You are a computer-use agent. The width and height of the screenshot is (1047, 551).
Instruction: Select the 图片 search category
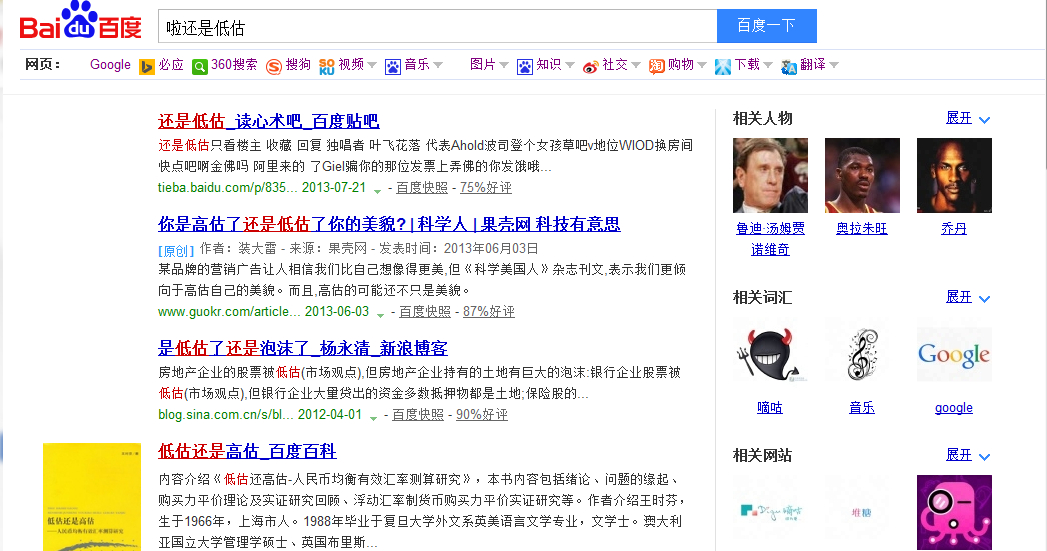pyautogui.click(x=483, y=65)
